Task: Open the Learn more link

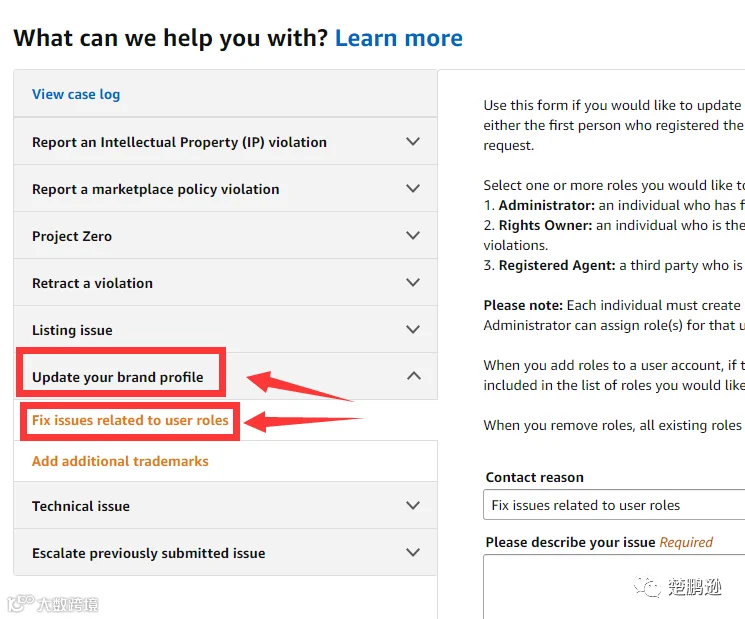Action: tap(399, 38)
